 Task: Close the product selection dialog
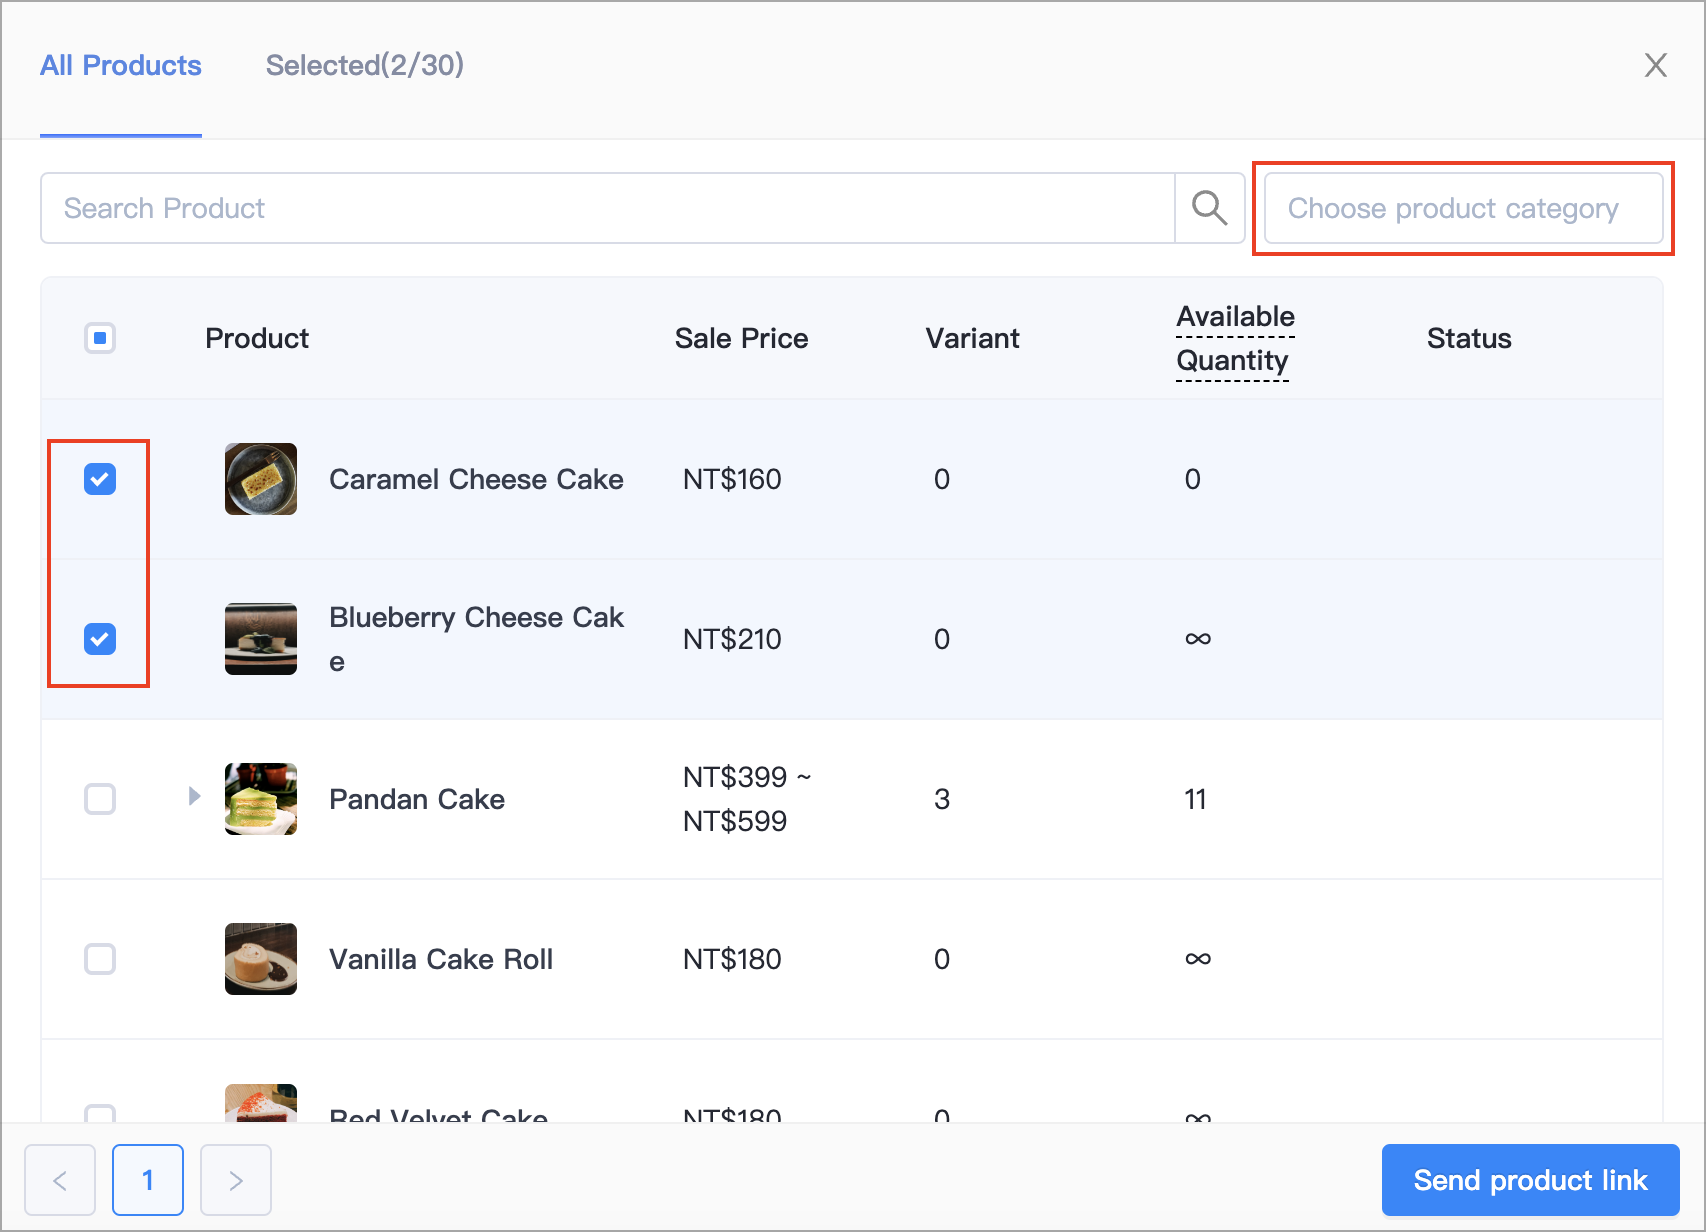click(x=1656, y=65)
